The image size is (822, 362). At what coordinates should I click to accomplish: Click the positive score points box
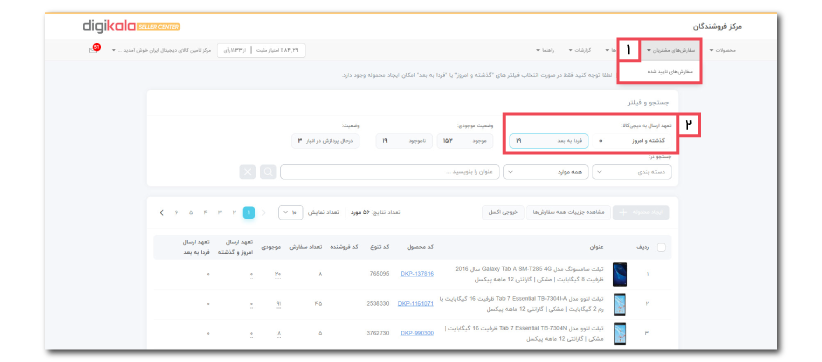click(x=261, y=50)
